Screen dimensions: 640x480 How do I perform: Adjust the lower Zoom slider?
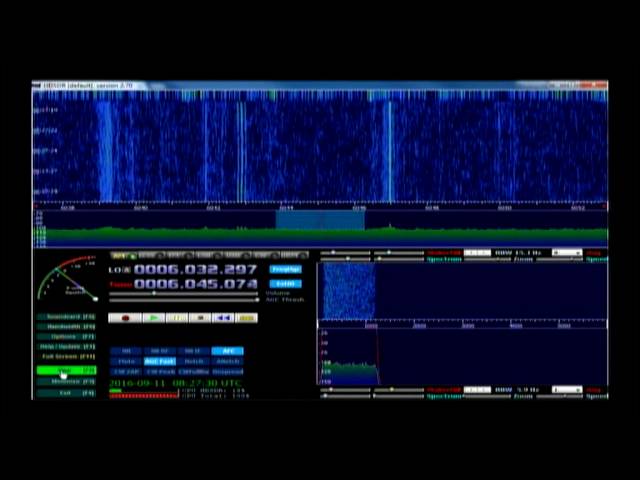pos(487,396)
